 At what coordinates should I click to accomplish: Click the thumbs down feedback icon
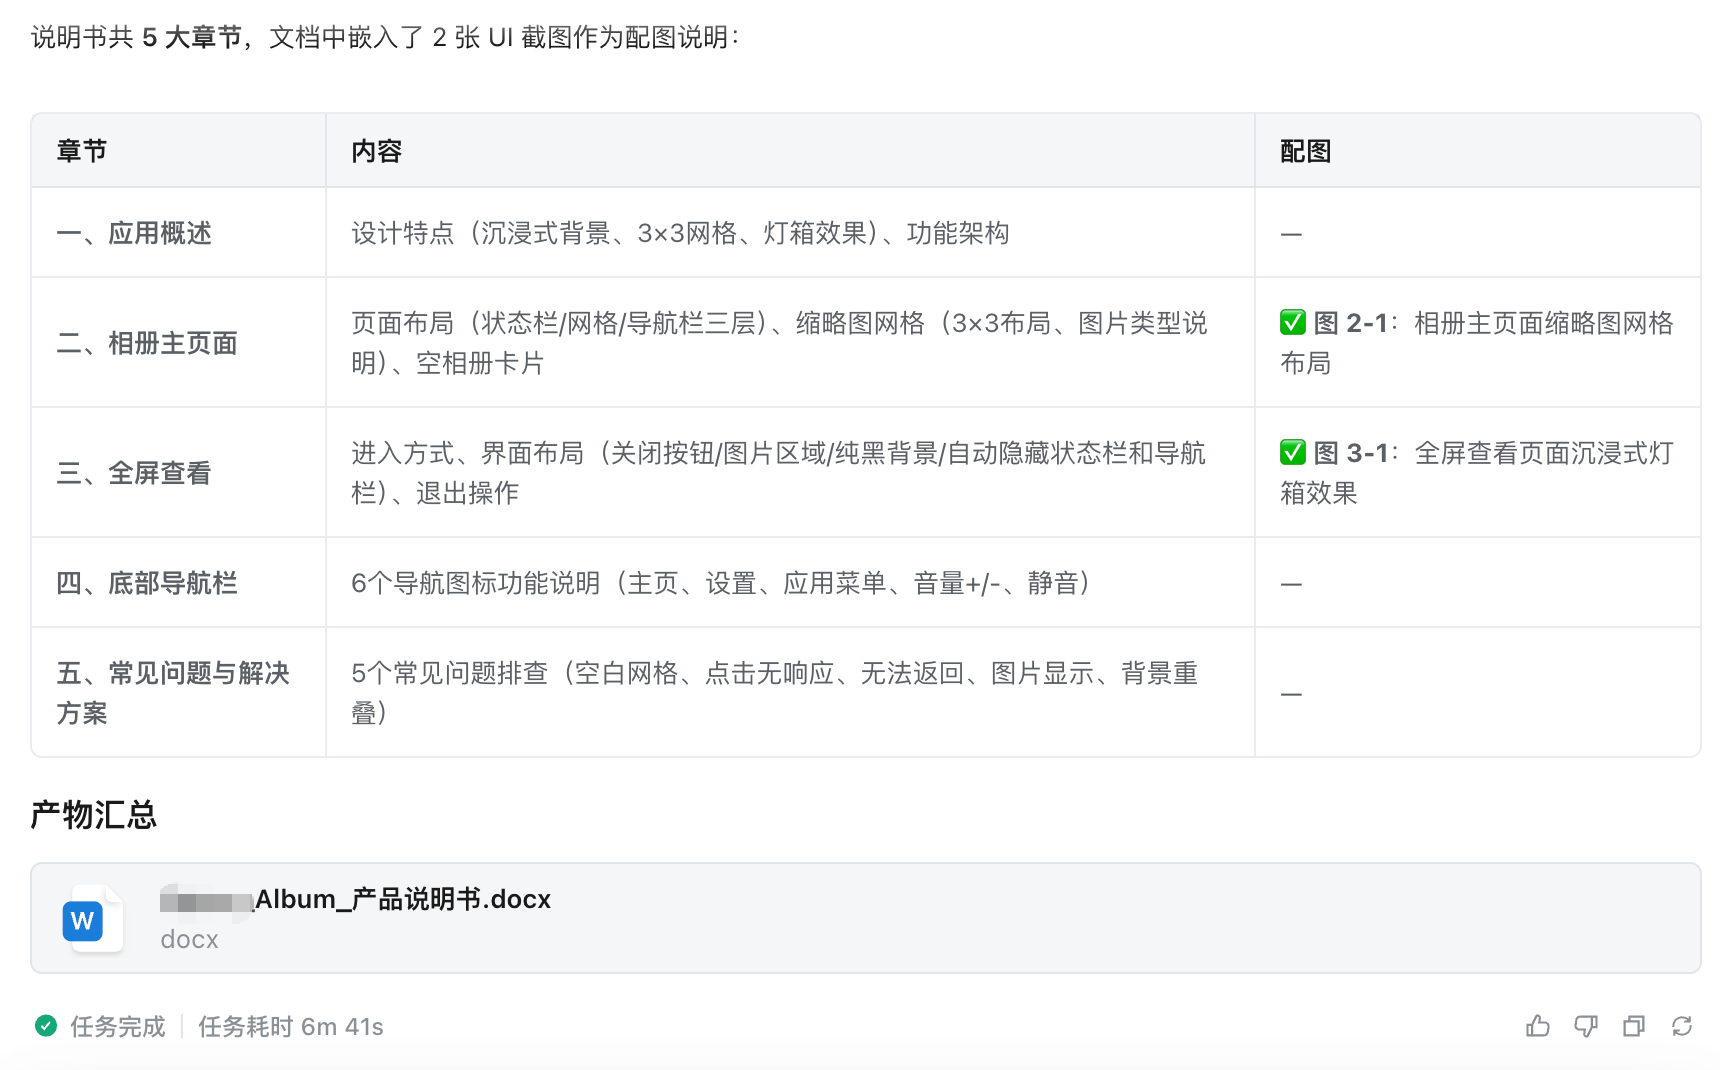click(1585, 1026)
